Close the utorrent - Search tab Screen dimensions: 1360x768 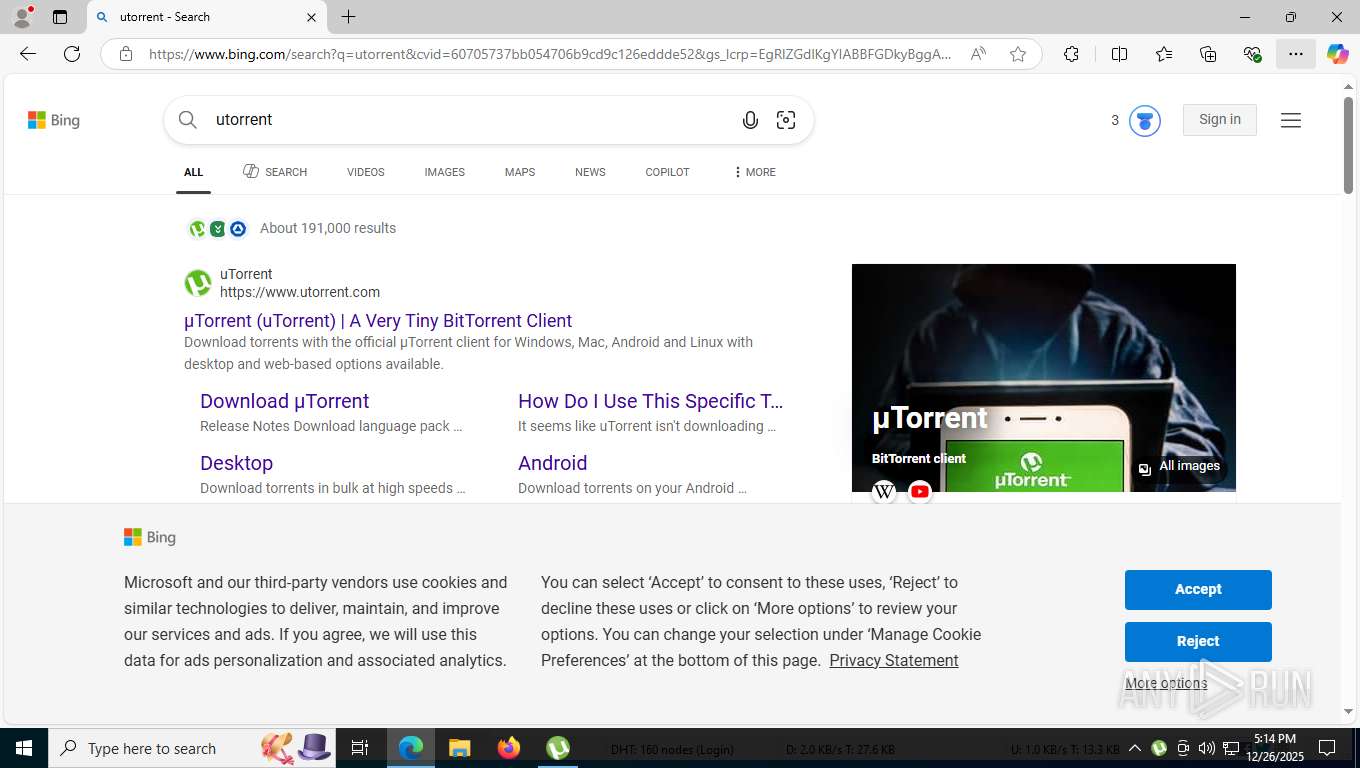tap(311, 17)
